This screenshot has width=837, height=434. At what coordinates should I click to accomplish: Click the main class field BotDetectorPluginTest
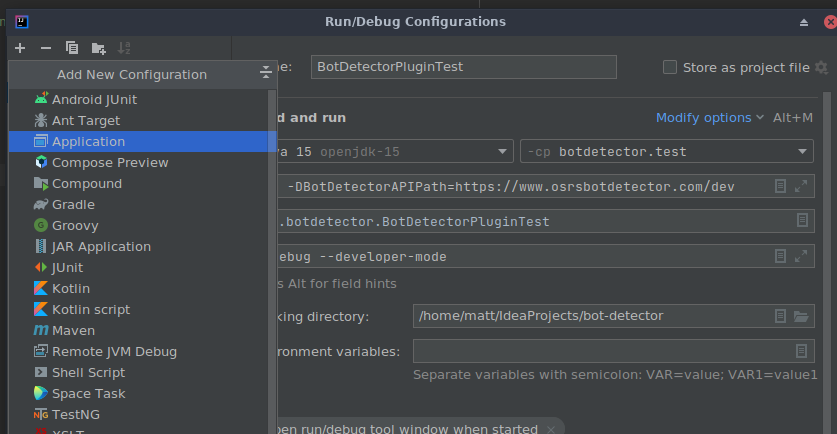[546, 221]
